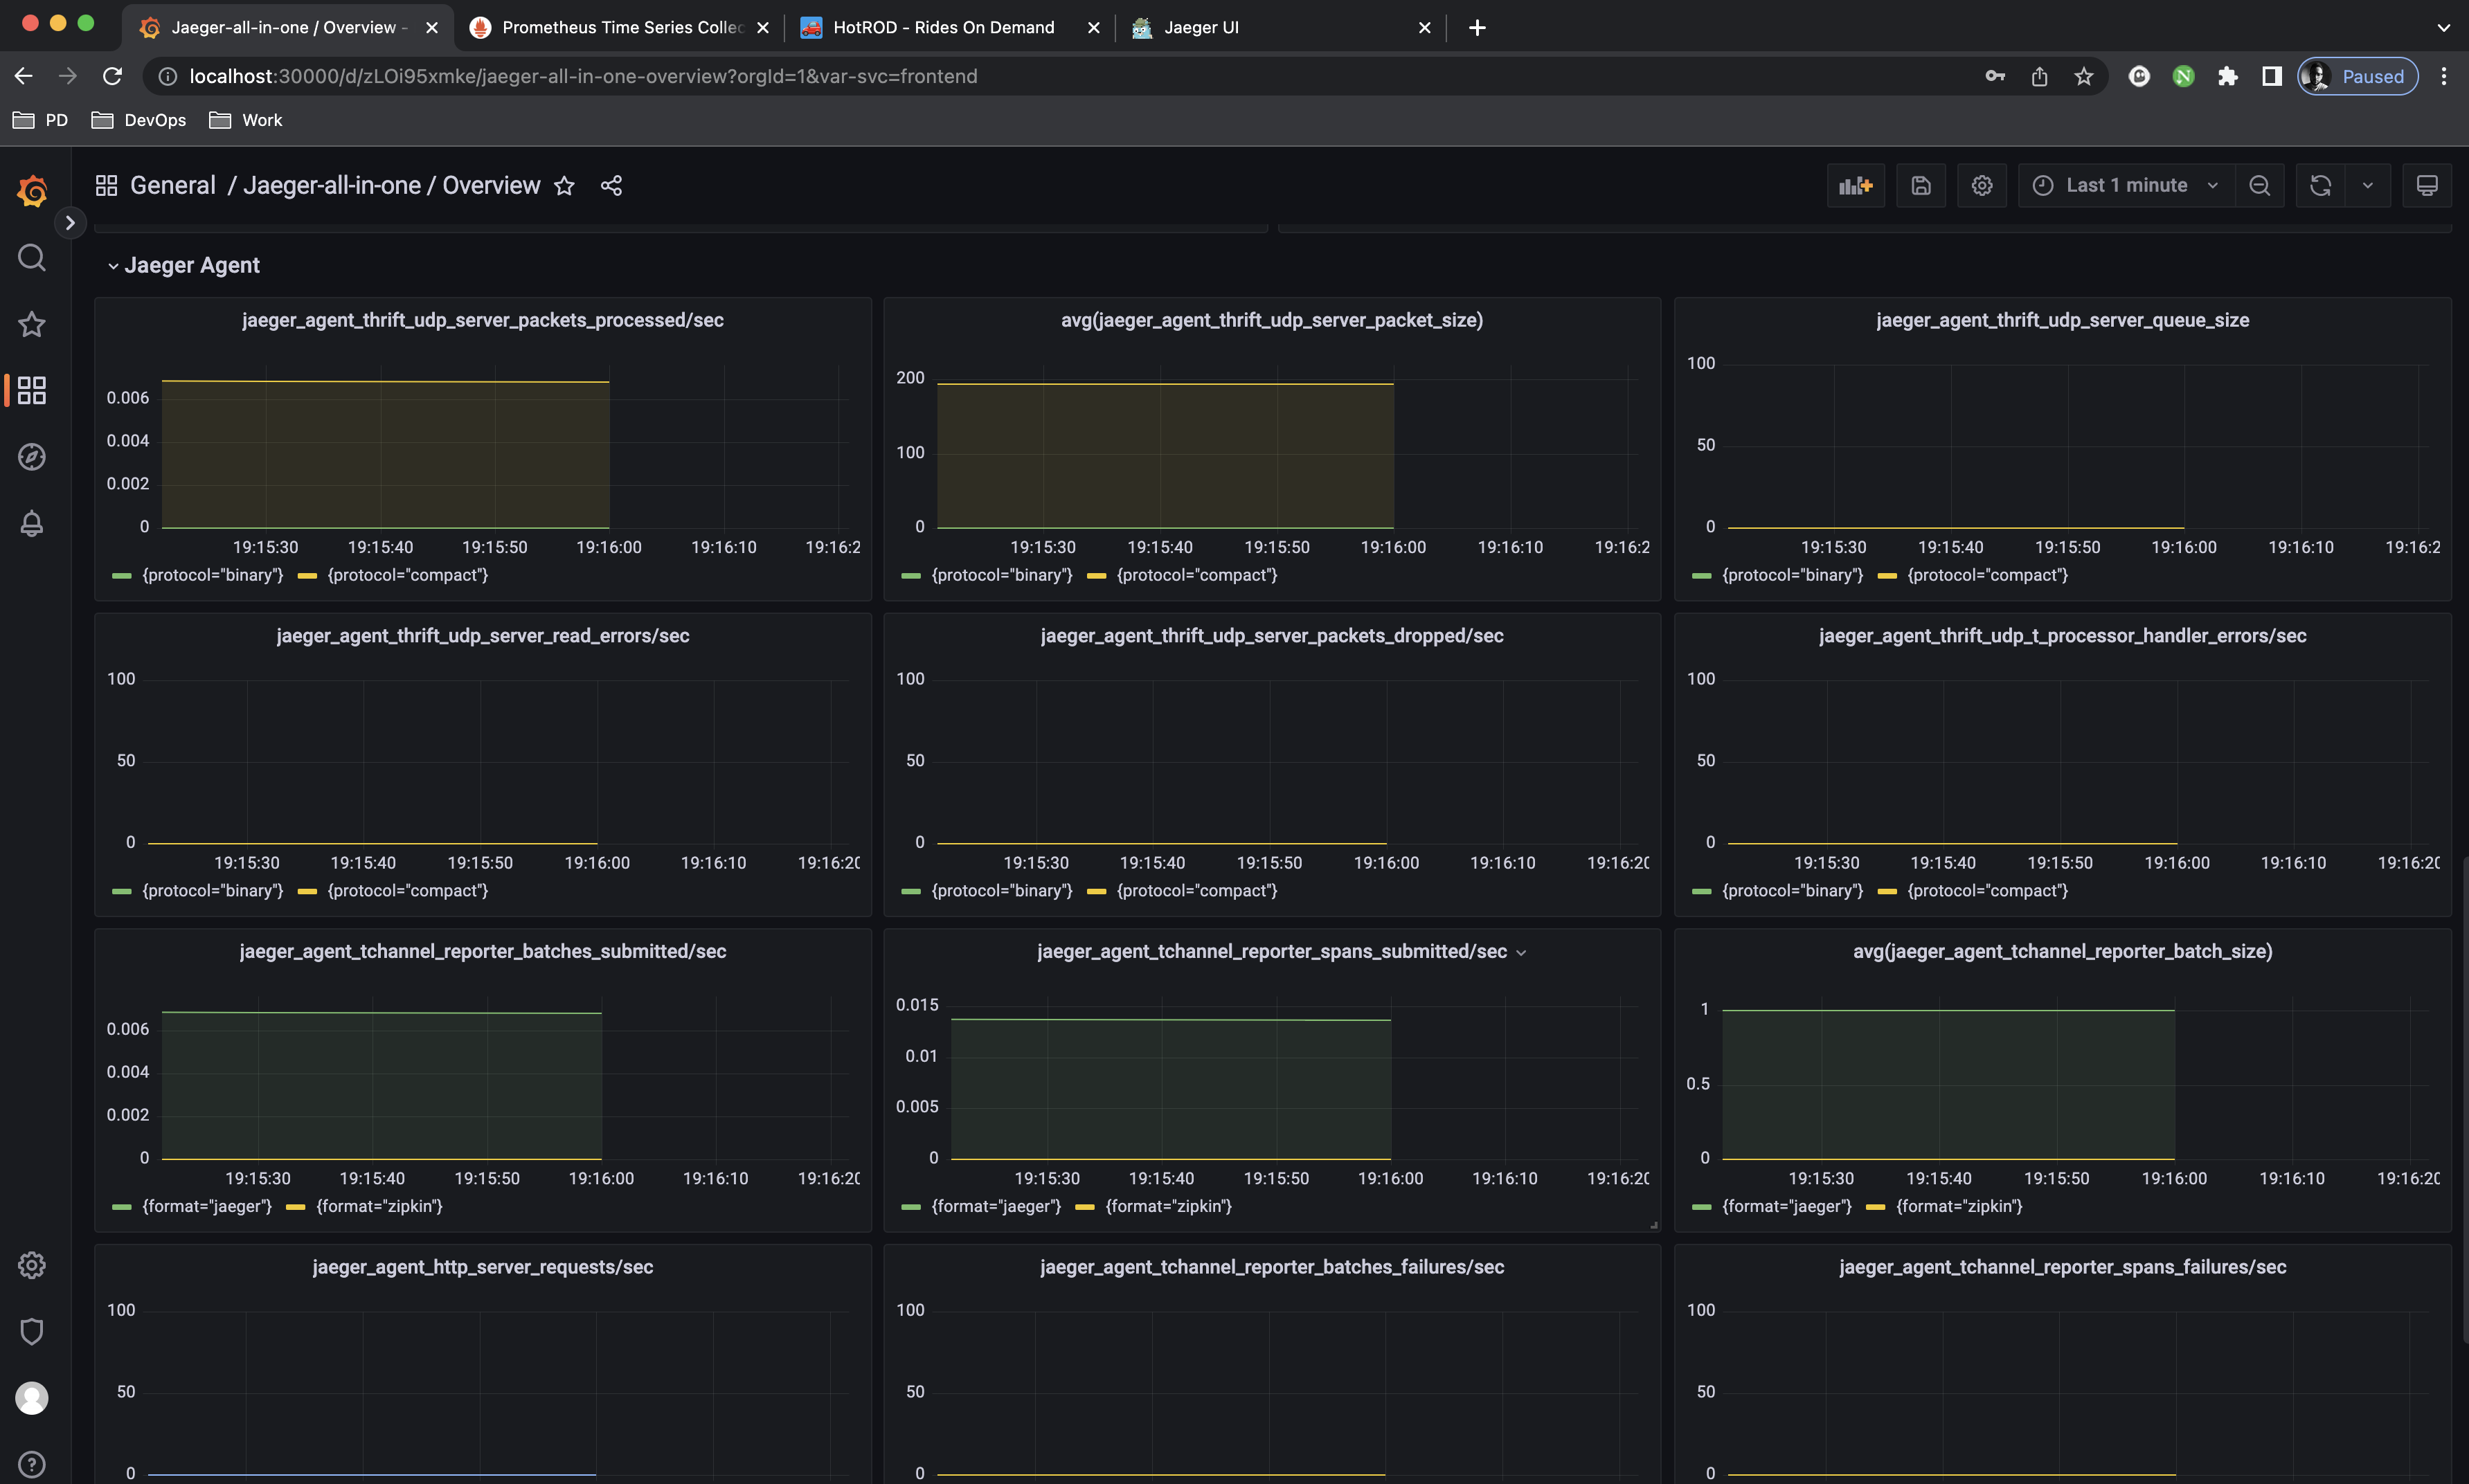The height and width of the screenshot is (1484, 2469).
Task: Mark dashboard as favorite with star
Action: point(564,186)
